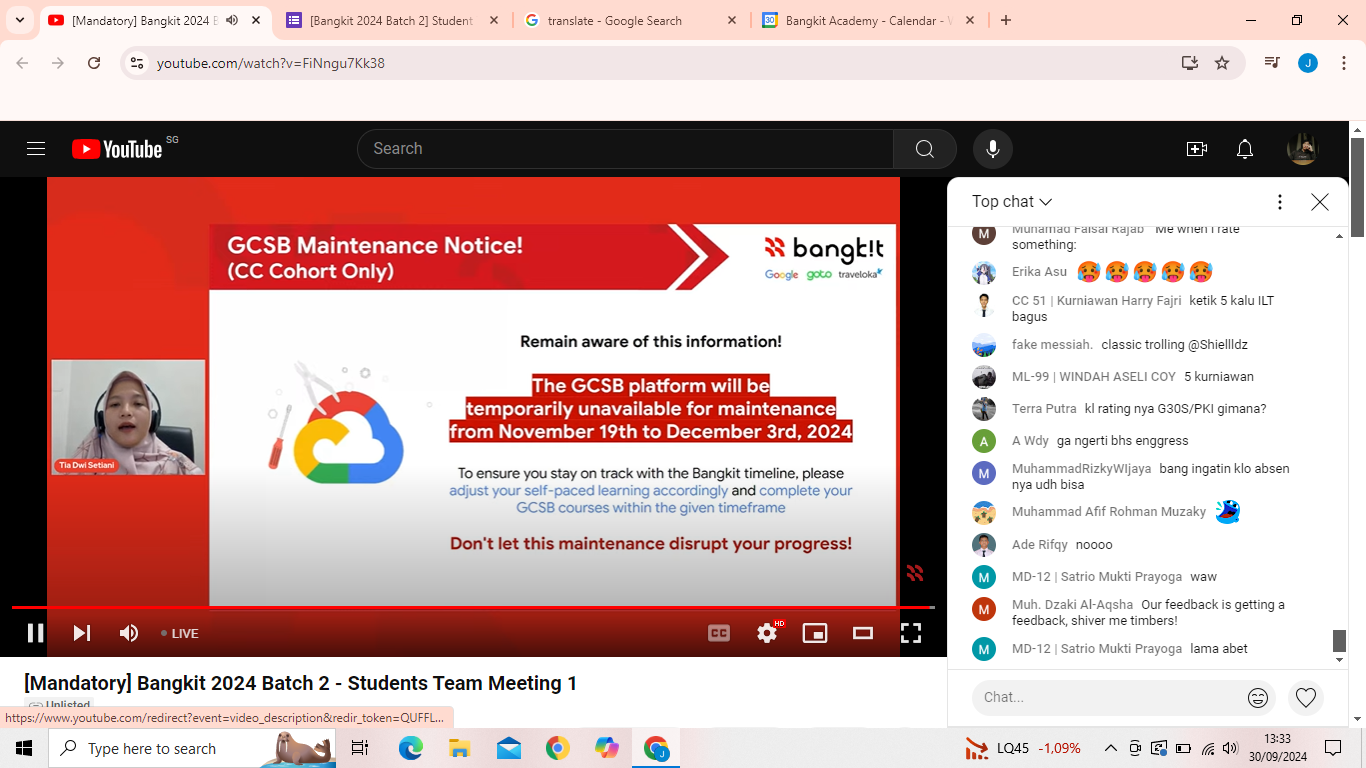Image resolution: width=1366 pixels, height=768 pixels.
Task: Close the live chat panel
Action: [x=1320, y=202]
